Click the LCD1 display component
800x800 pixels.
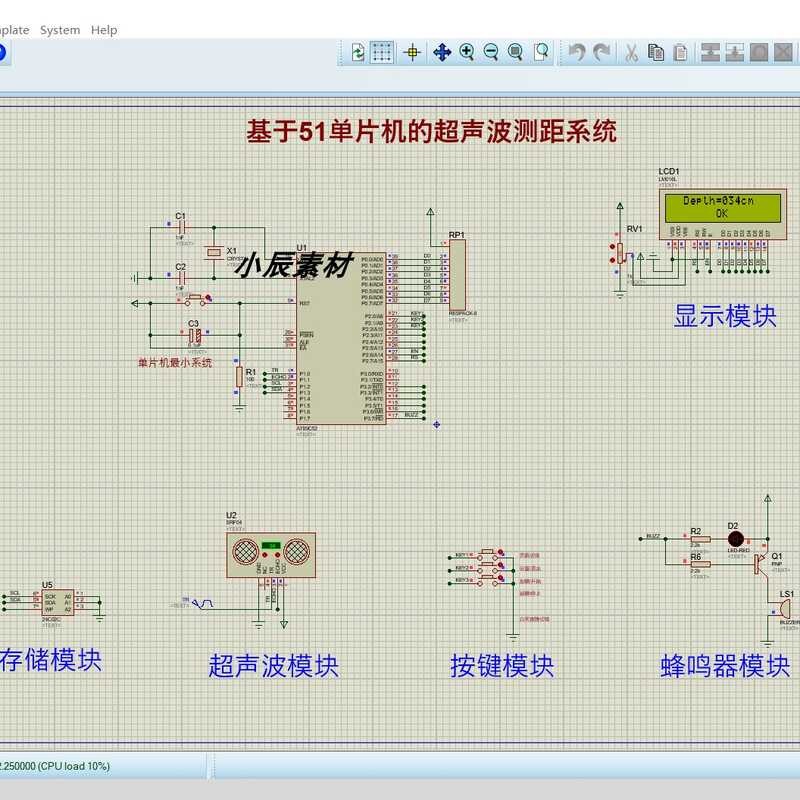click(719, 207)
